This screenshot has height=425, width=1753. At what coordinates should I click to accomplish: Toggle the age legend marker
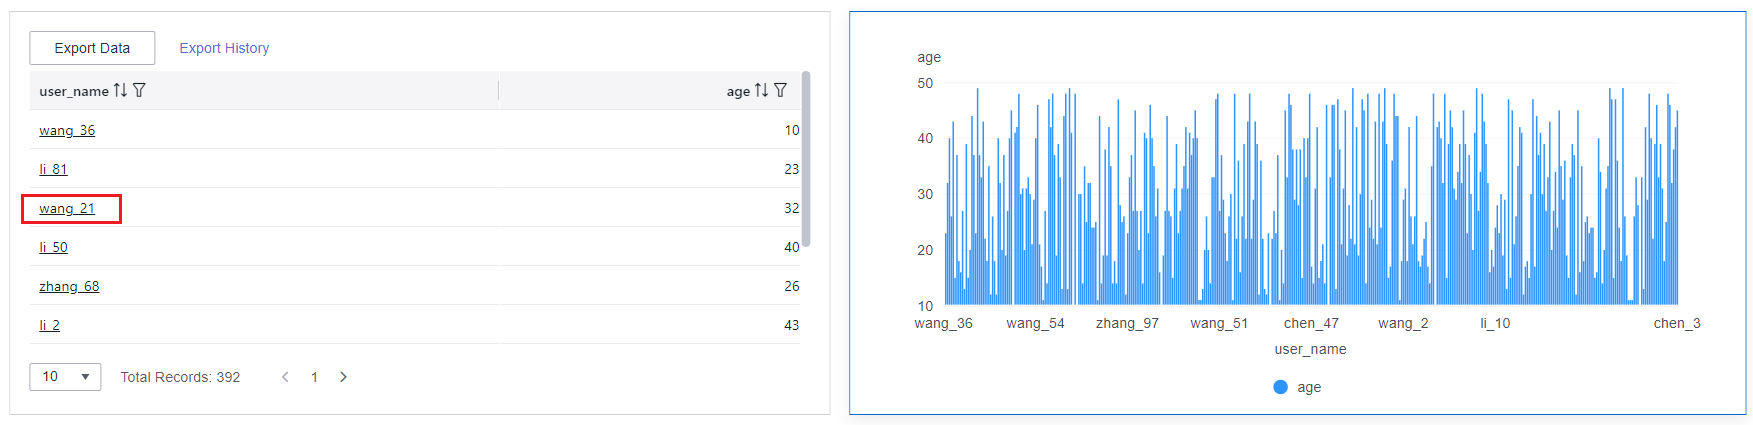(x=1280, y=387)
